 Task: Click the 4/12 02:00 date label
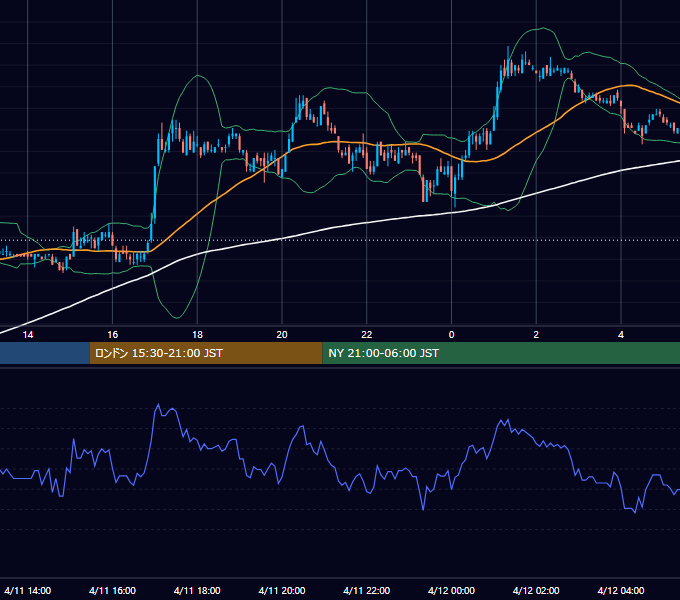coord(536,590)
